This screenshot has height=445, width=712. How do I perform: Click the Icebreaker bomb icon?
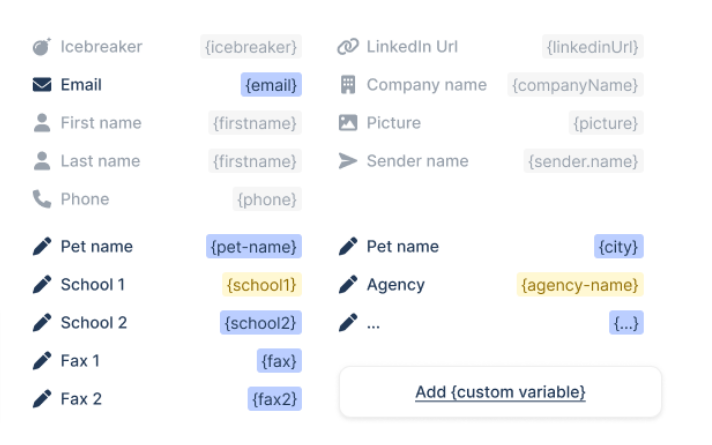point(42,47)
